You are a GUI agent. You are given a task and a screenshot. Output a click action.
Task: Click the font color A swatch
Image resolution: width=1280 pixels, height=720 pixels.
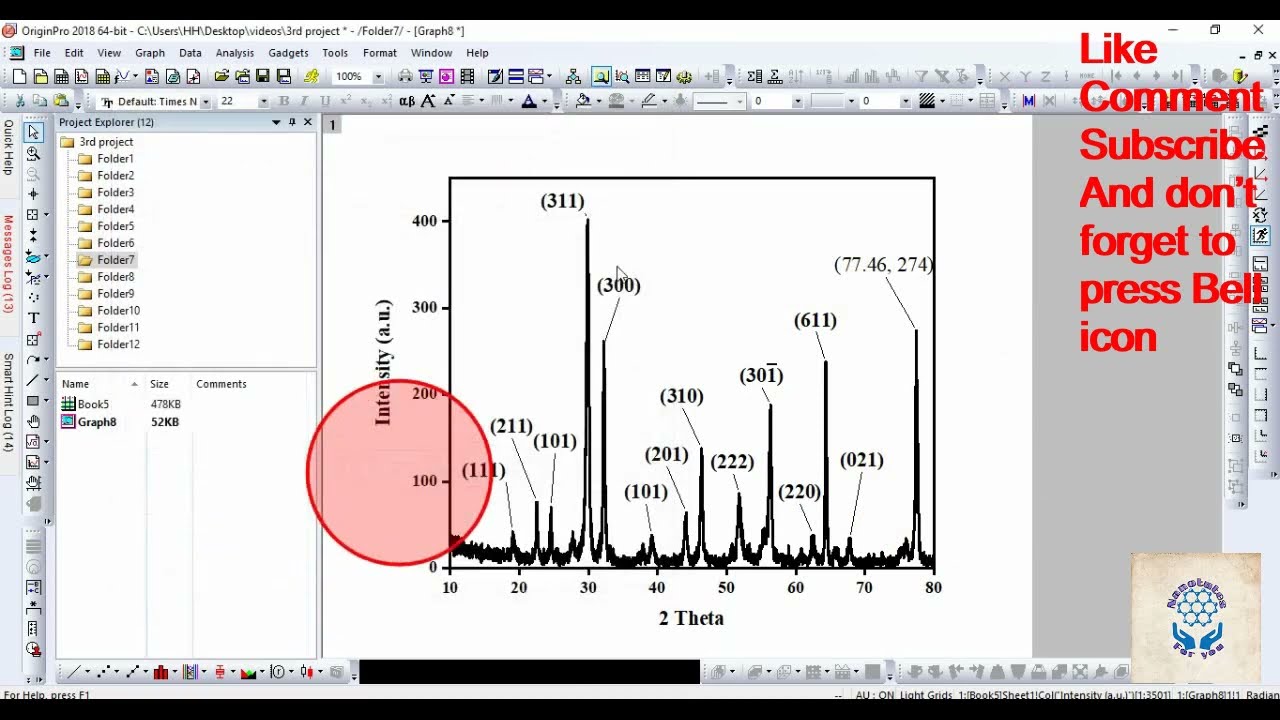[x=529, y=101]
